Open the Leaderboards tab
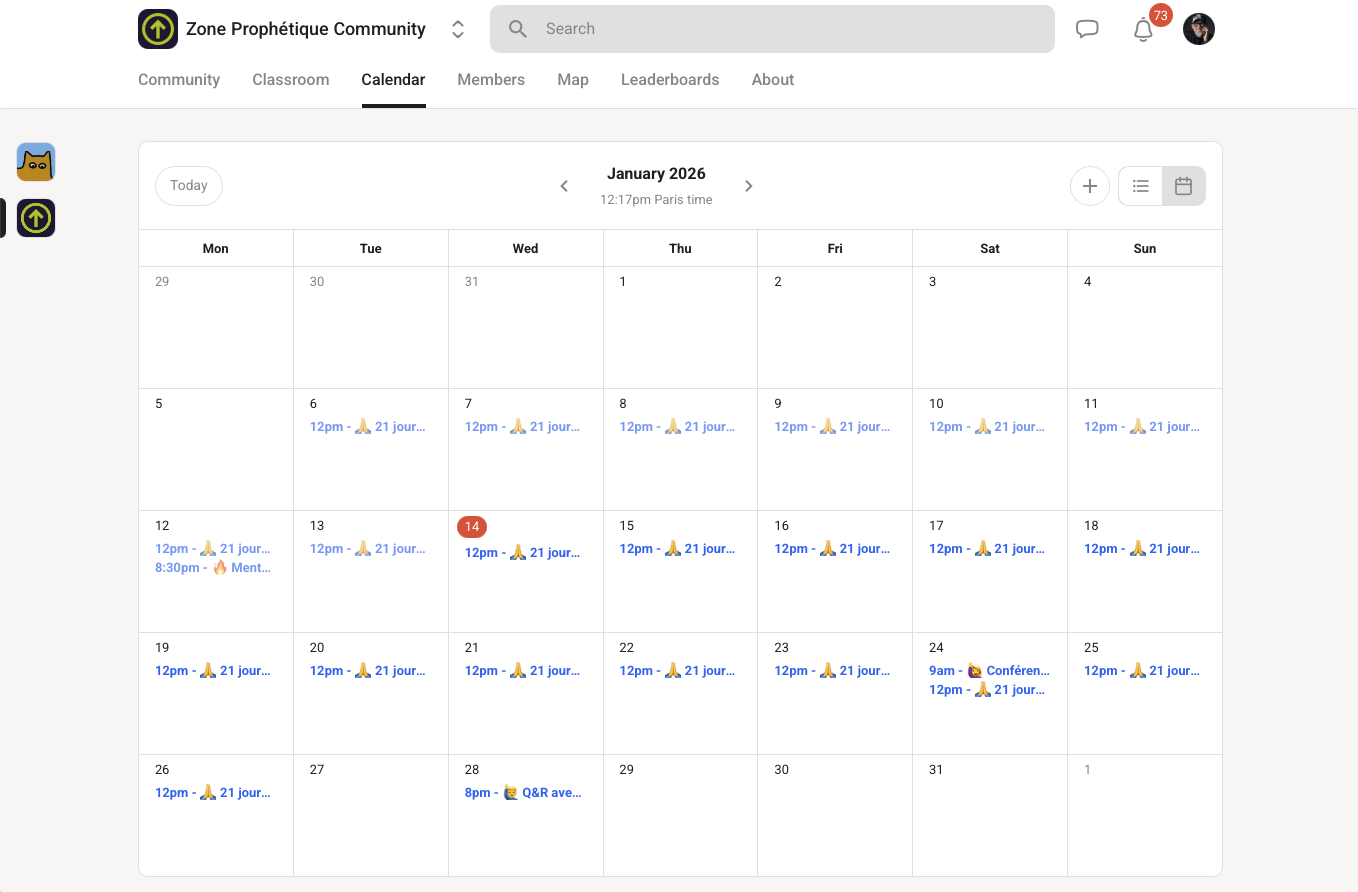1358x892 pixels. pos(669,80)
